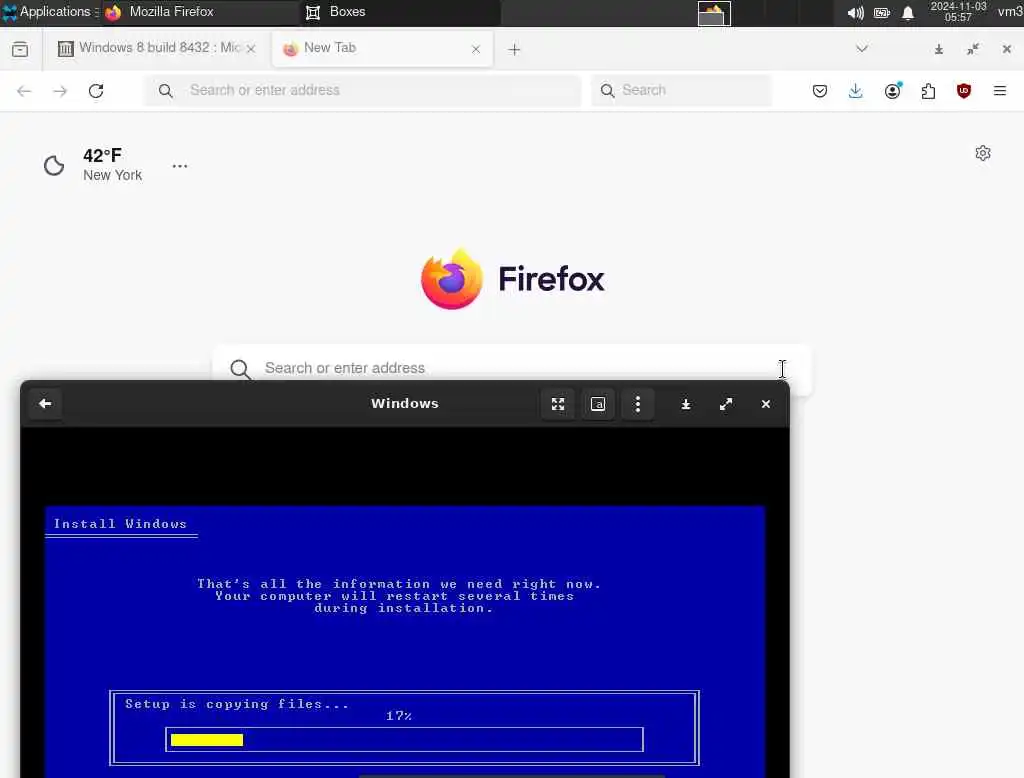Viewport: 1024px width, 778px height.
Task: Switch to Mozilla Firefox taskbar entry
Action: 200,12
